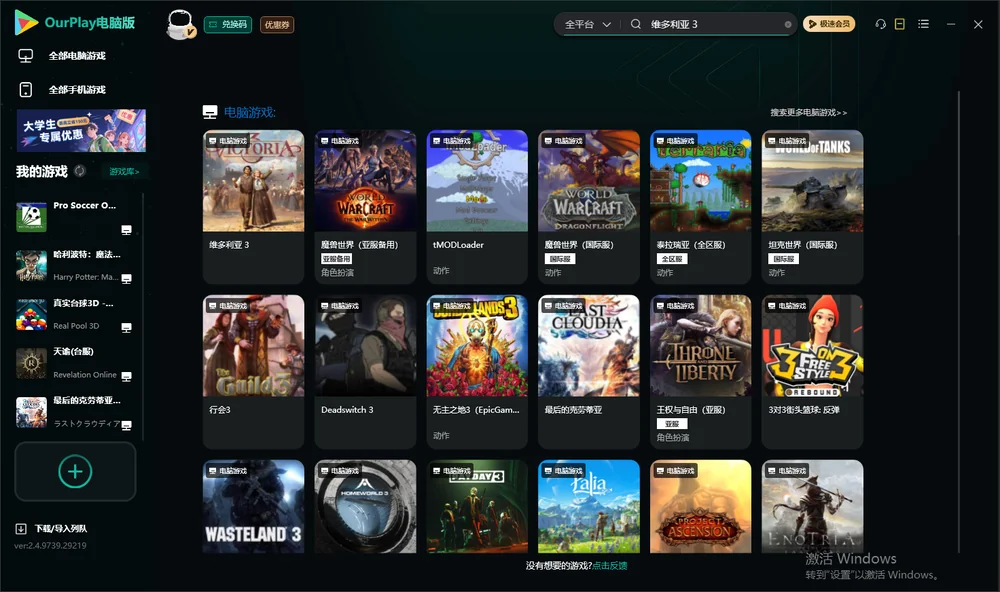The width and height of the screenshot is (1000, 592).
Task: Open 搜索更多电脑游戏>> link
Action: point(808,112)
